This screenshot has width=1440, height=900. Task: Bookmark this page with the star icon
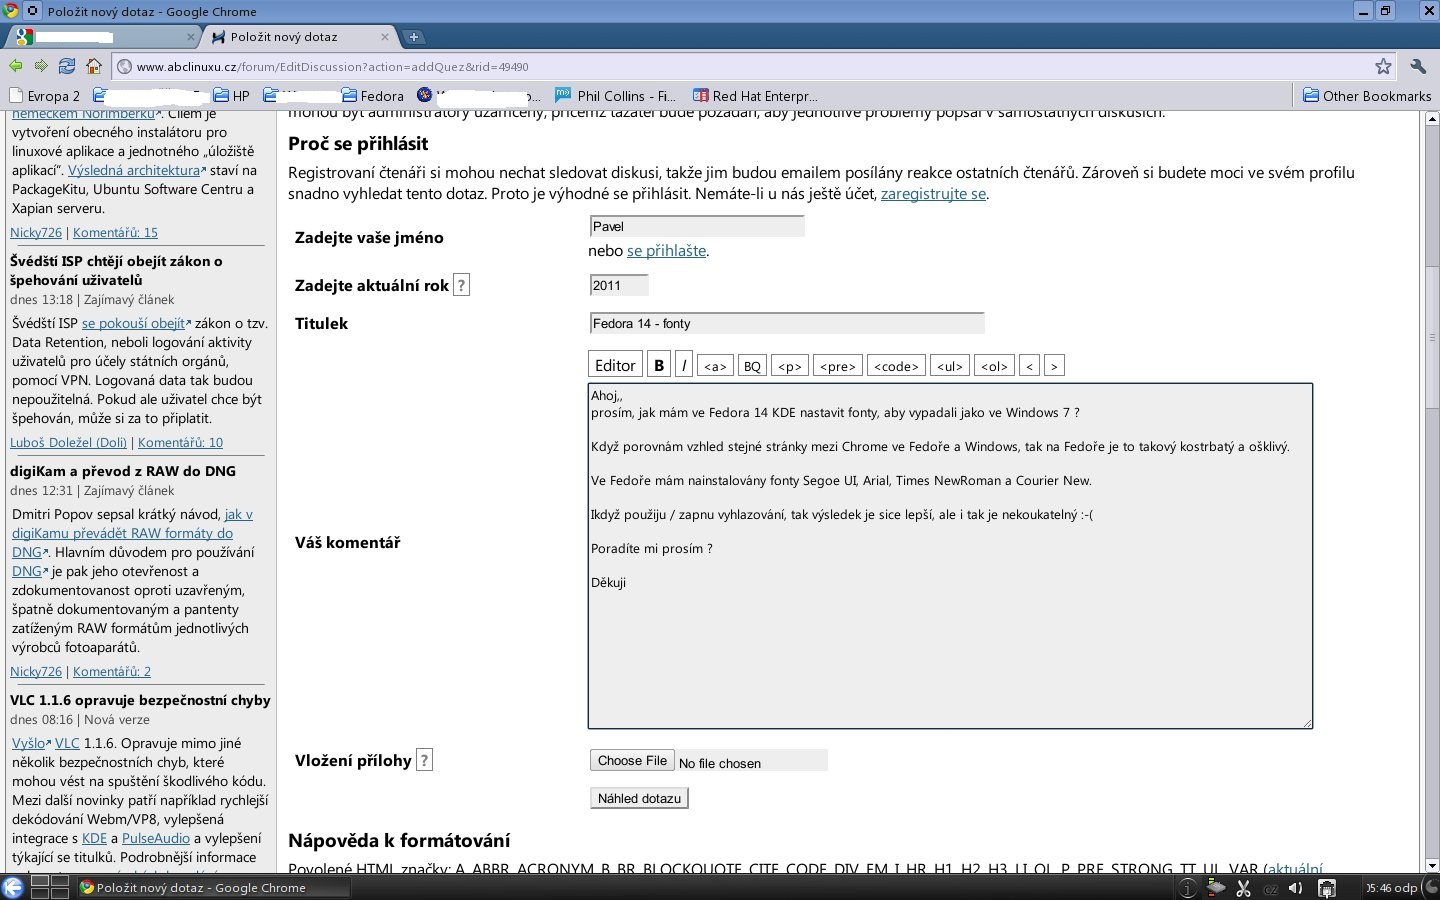point(1383,66)
